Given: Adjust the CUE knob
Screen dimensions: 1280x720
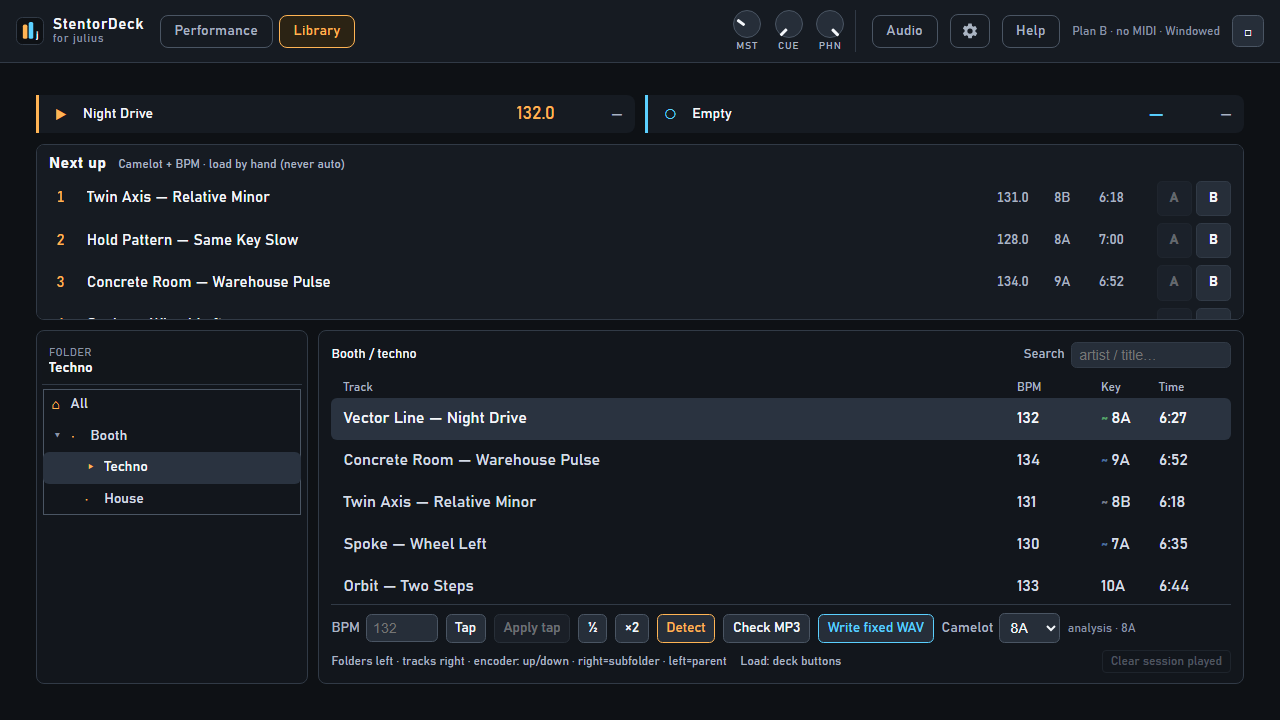Looking at the screenshot, I should point(789,24).
